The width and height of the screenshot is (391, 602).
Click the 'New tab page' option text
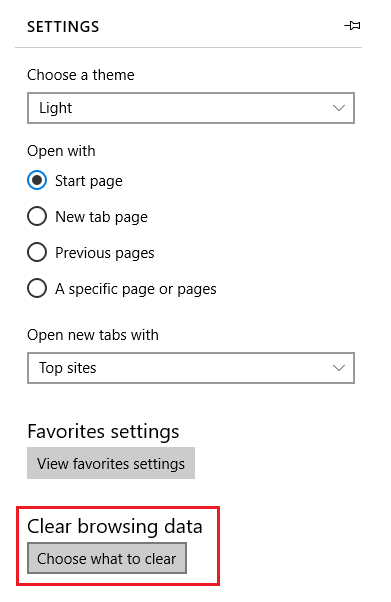[101, 217]
